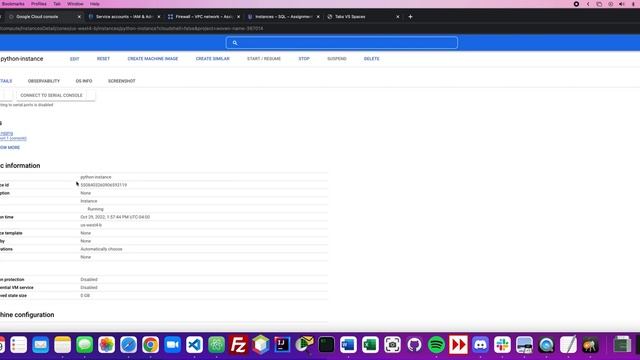The height and width of the screenshot is (360, 640).
Task: Click the STOP instance button
Action: (x=304, y=59)
